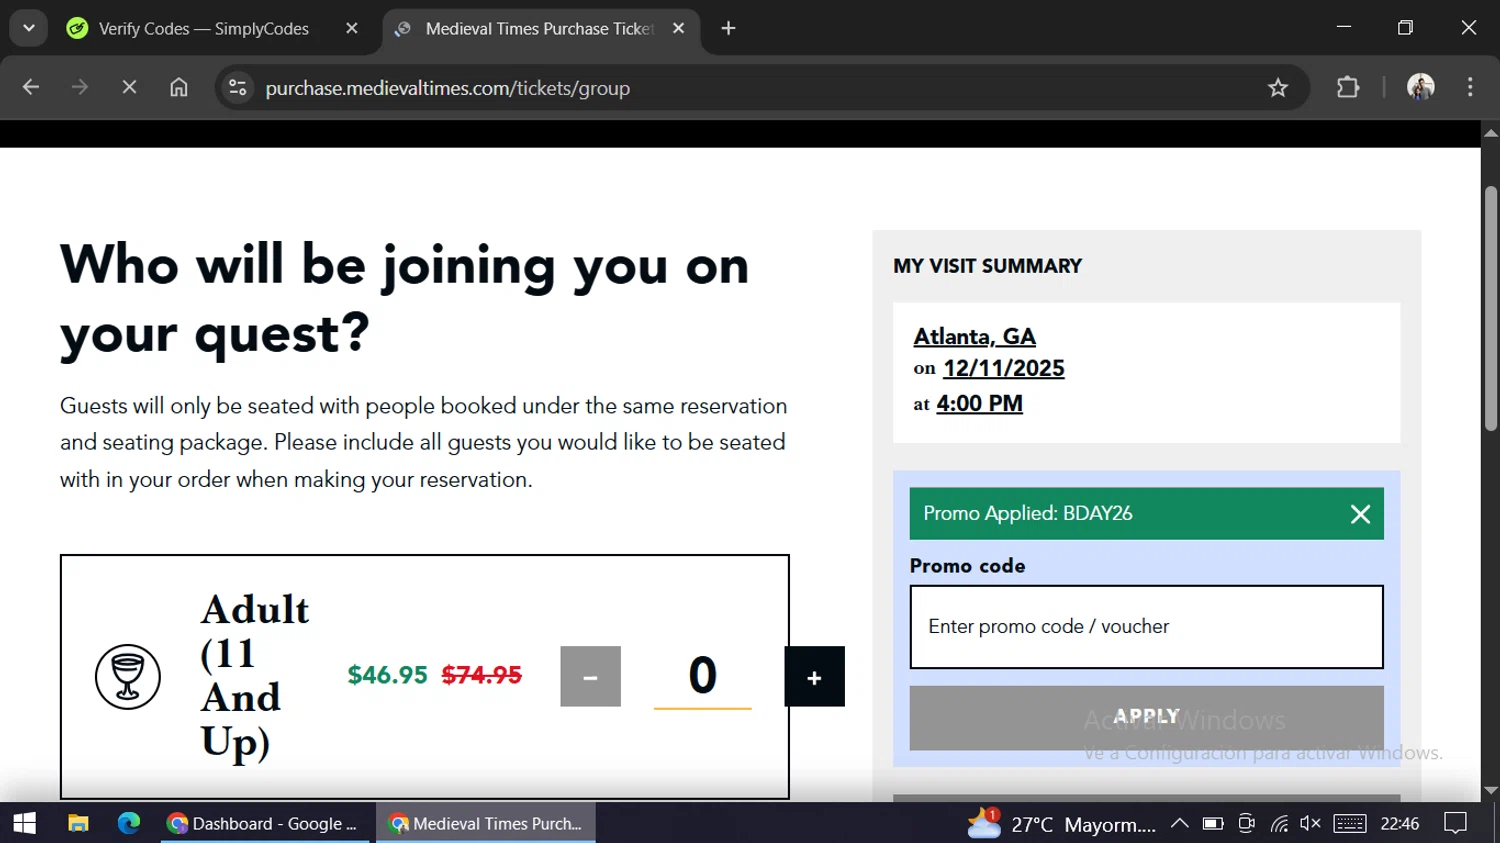Click the page vertical scrollbar thumb
Screen dimensions: 1500x843
(1491, 308)
